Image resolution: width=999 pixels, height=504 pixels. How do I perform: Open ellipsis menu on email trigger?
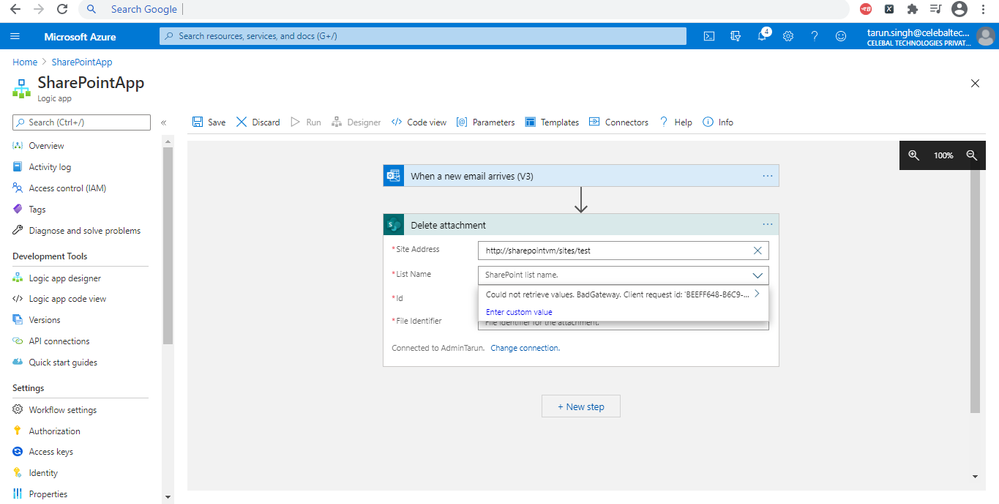[768, 176]
